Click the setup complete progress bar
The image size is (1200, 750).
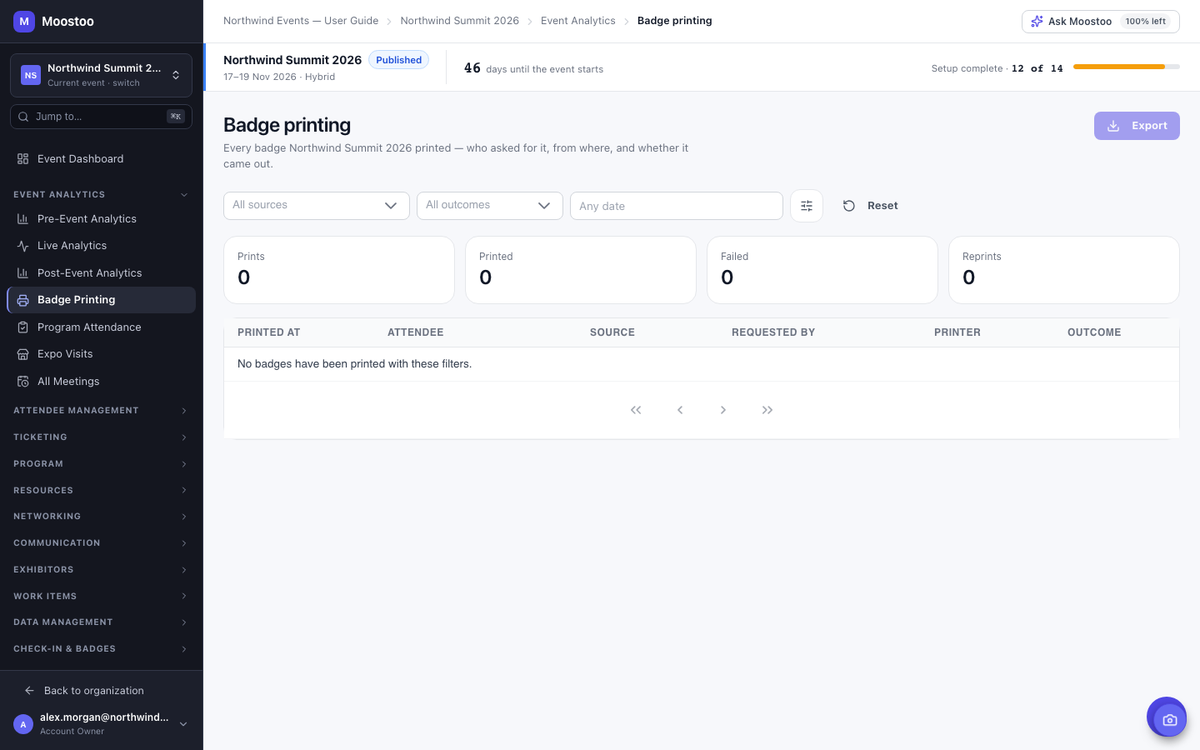click(1126, 67)
